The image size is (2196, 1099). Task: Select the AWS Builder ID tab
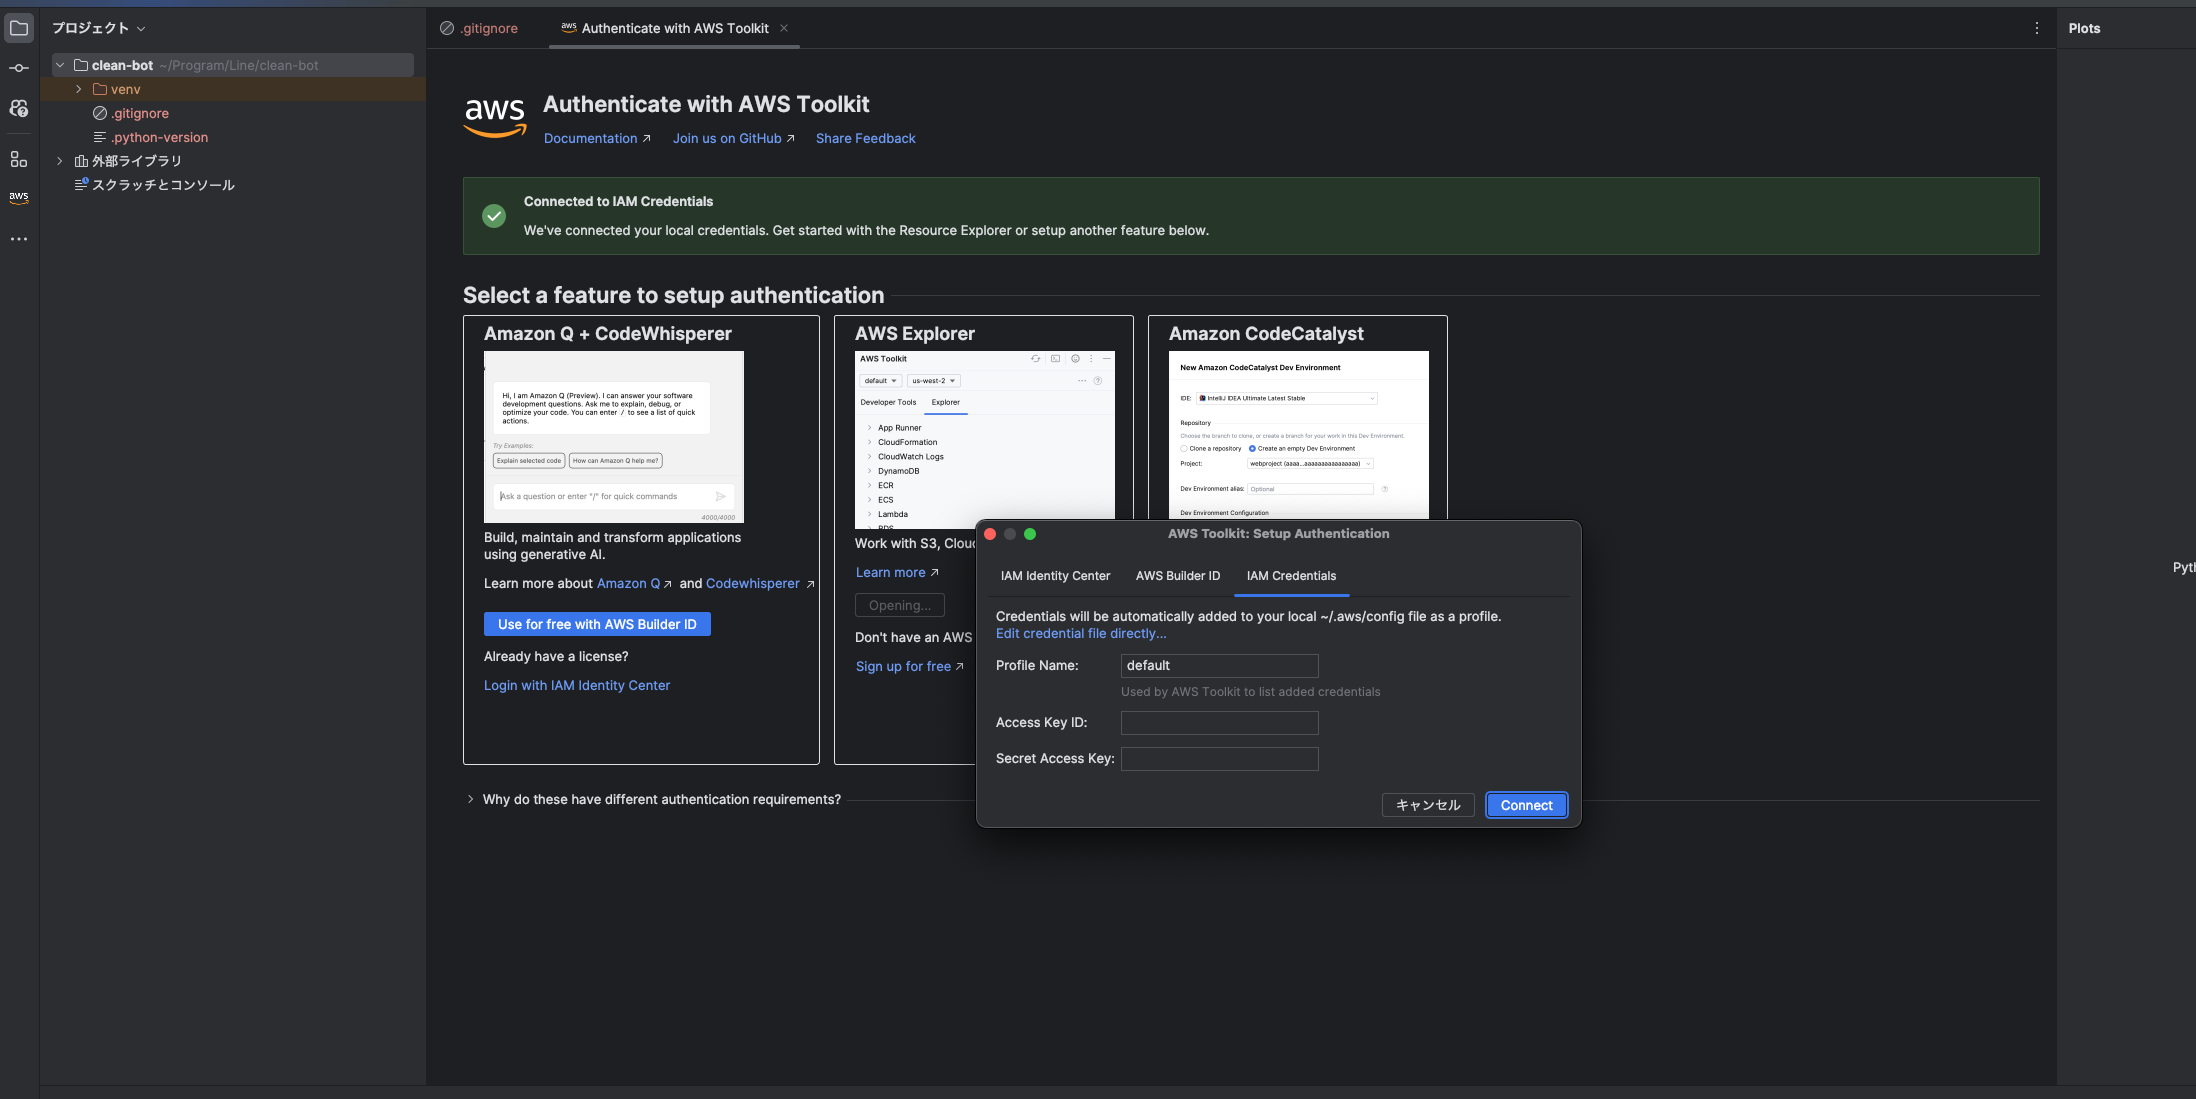[x=1176, y=576]
